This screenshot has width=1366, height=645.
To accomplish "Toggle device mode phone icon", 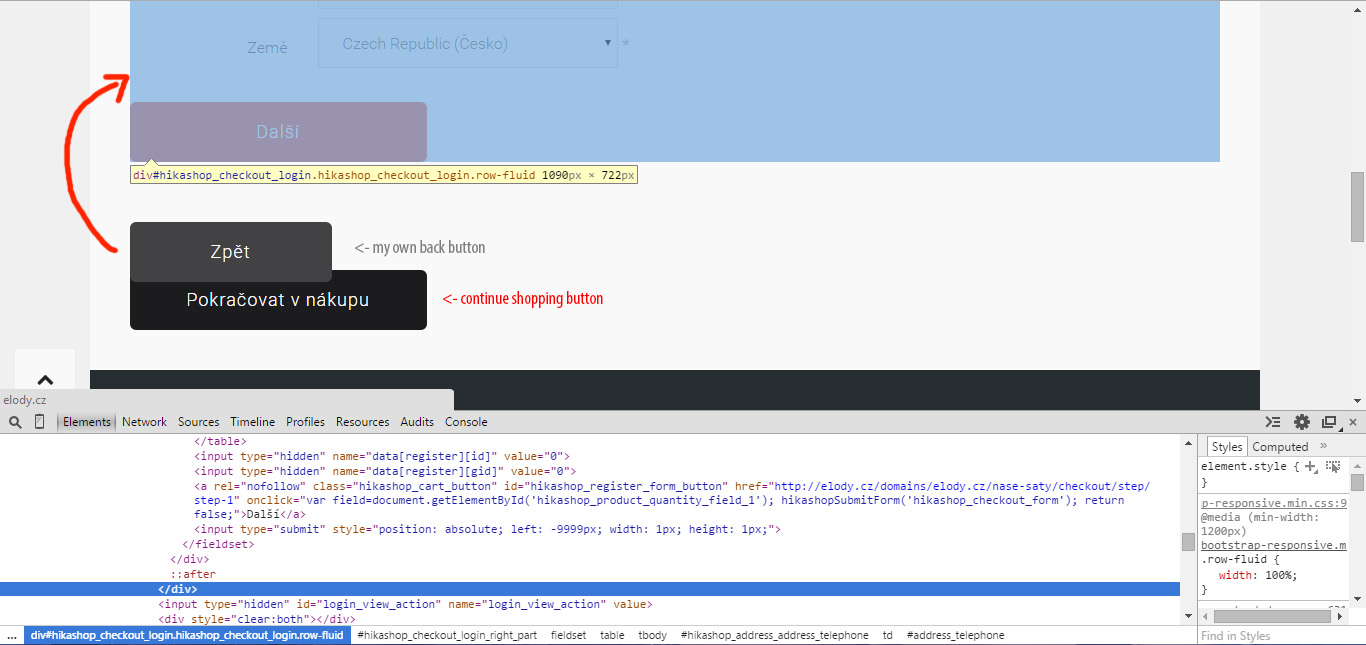I will tap(39, 422).
